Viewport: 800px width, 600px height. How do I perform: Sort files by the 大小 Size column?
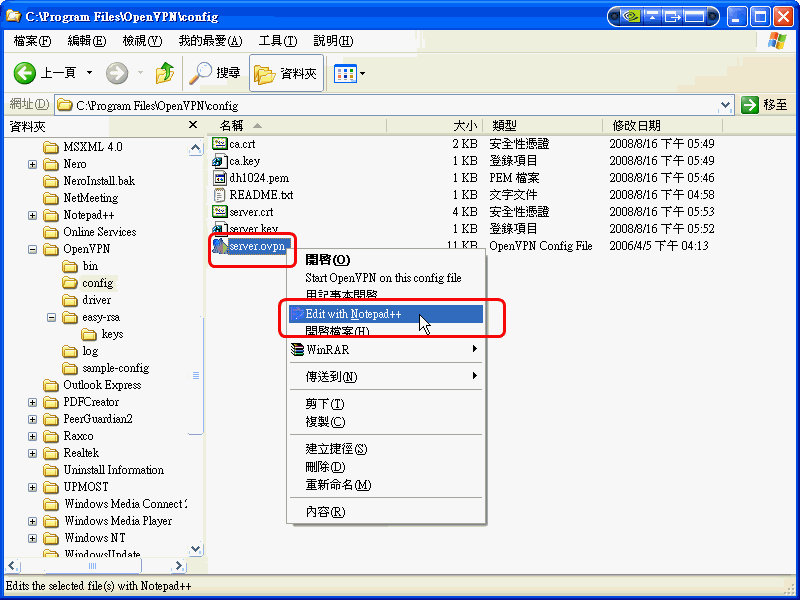(x=434, y=126)
